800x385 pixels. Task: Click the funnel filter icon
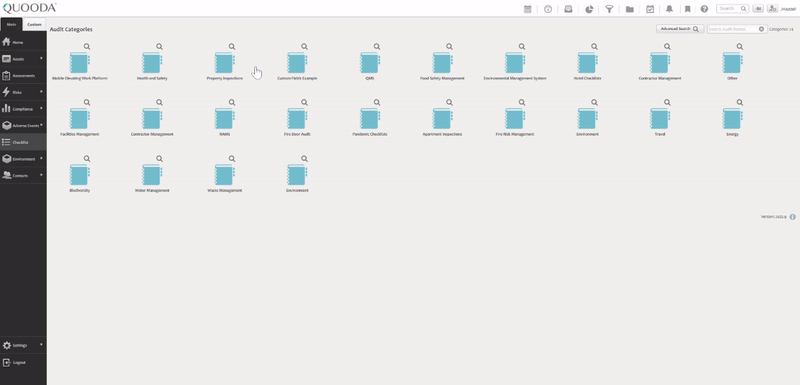pyautogui.click(x=609, y=9)
